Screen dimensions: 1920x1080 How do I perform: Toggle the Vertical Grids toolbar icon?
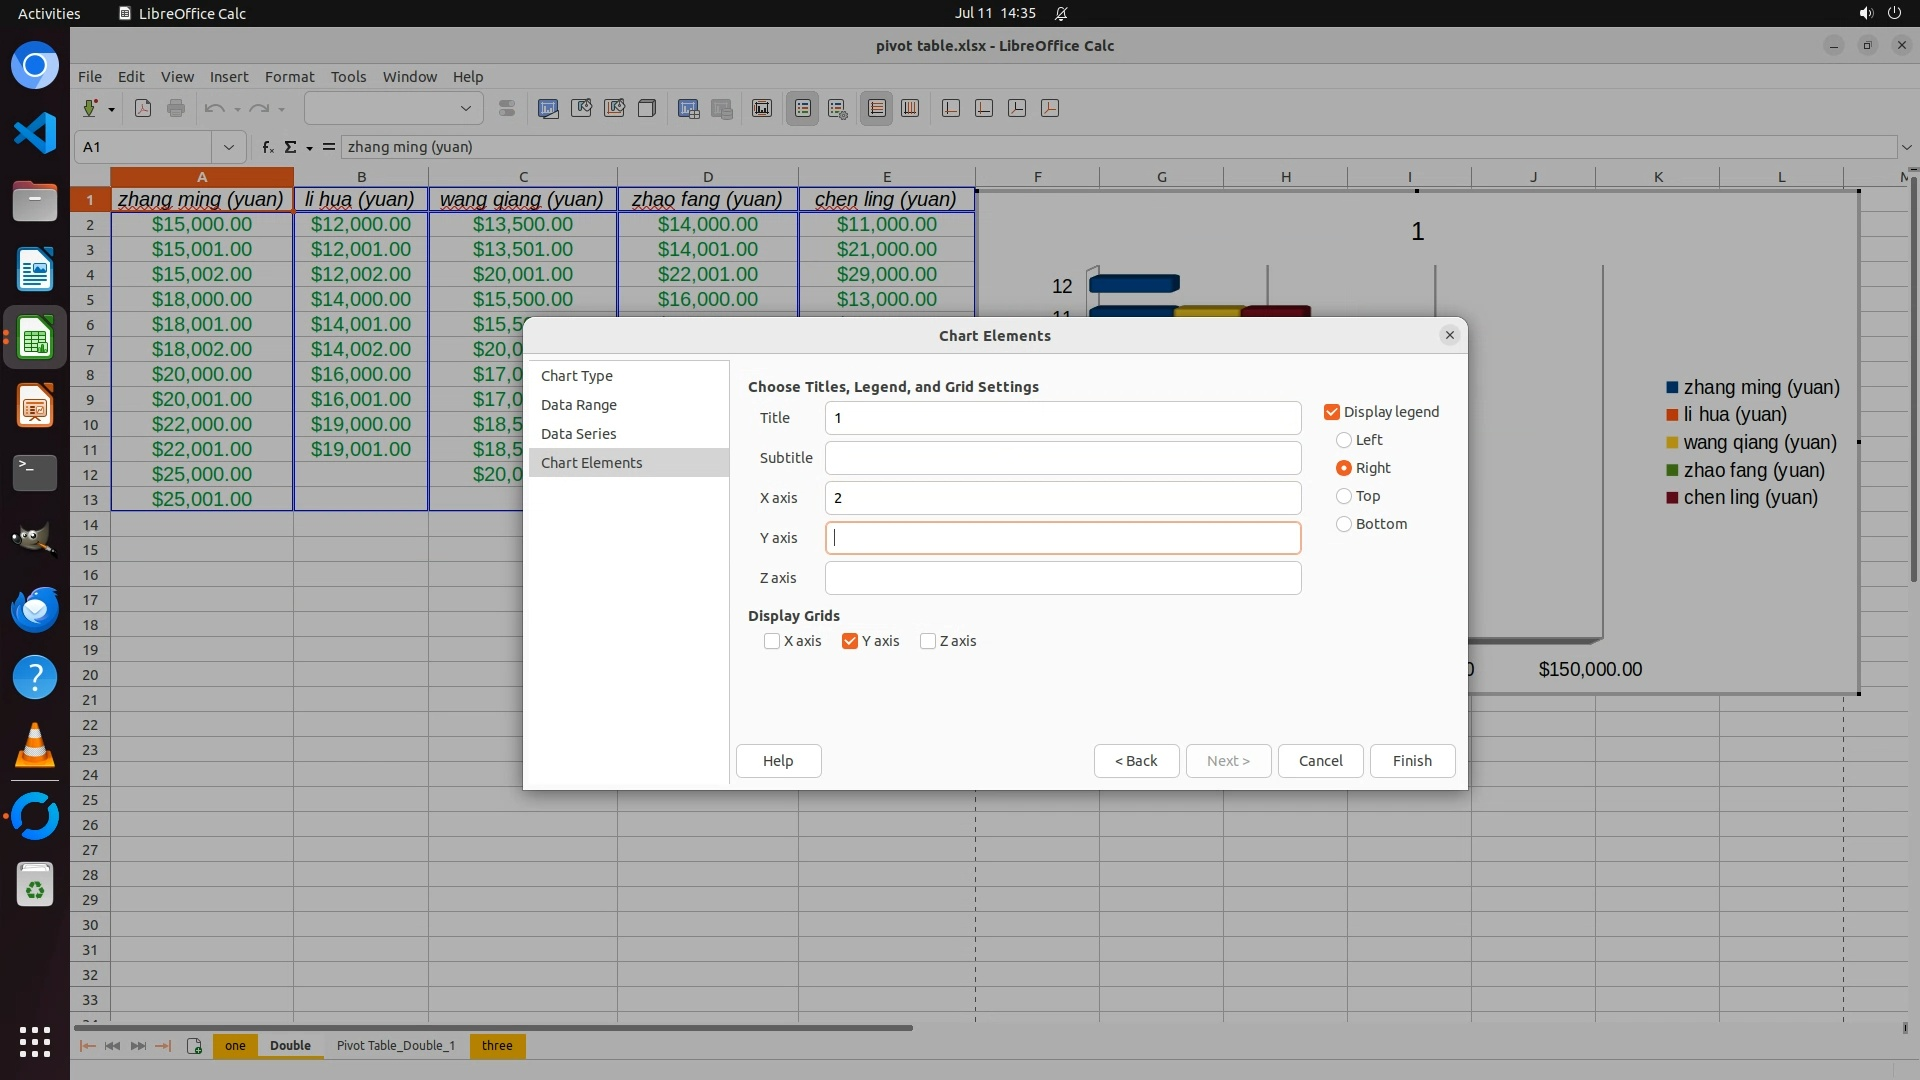910,109
